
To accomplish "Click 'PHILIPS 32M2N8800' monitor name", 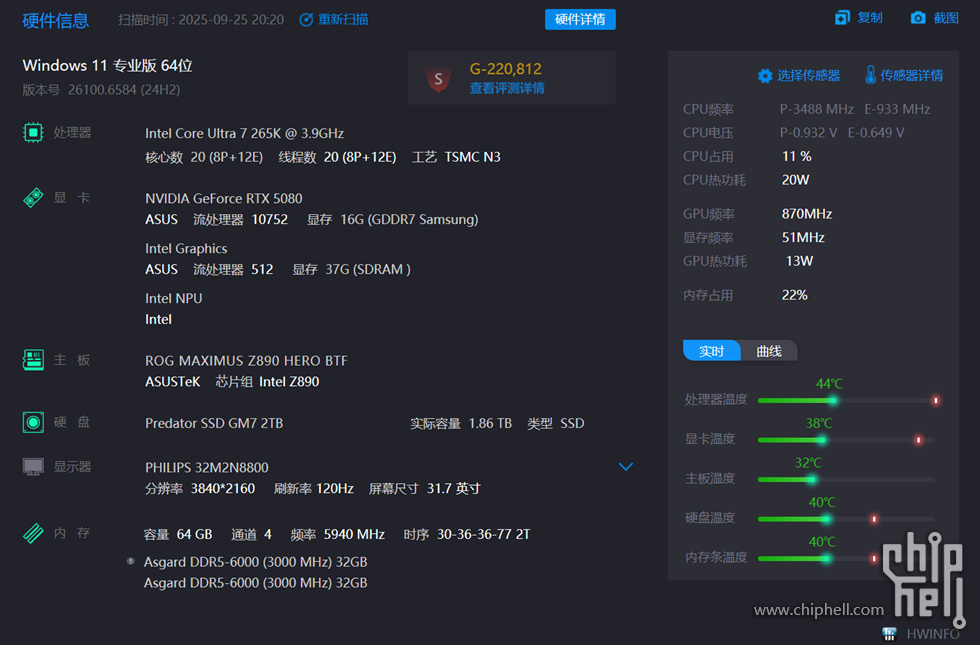I will click(207, 468).
